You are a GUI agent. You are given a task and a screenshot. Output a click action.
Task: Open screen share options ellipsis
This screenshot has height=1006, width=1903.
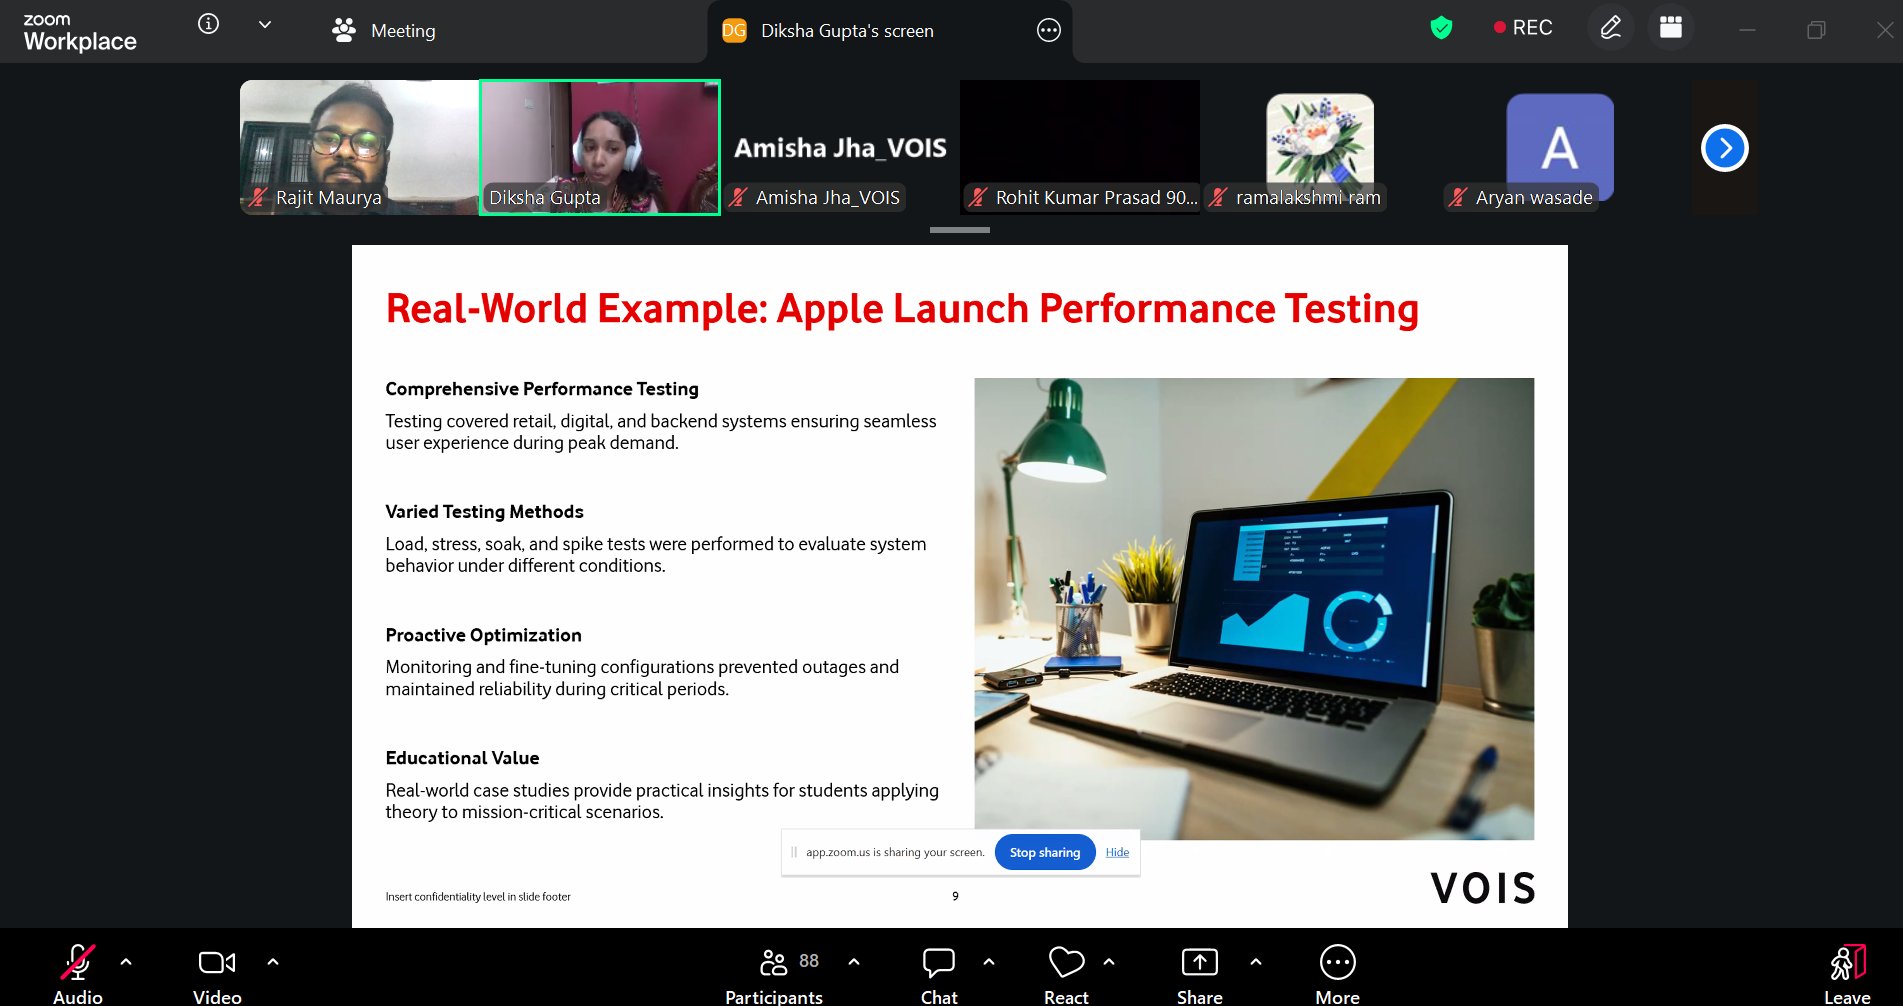click(x=1048, y=31)
